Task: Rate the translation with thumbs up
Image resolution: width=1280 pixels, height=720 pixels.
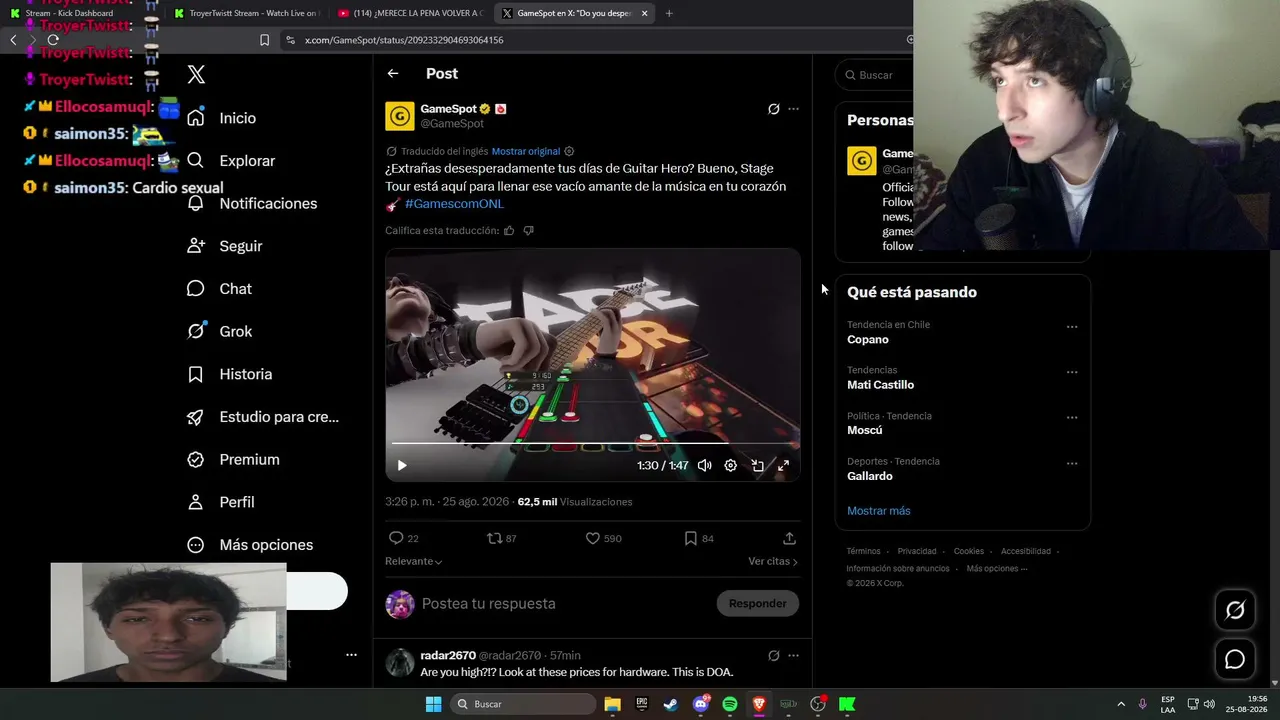Action: 509,231
